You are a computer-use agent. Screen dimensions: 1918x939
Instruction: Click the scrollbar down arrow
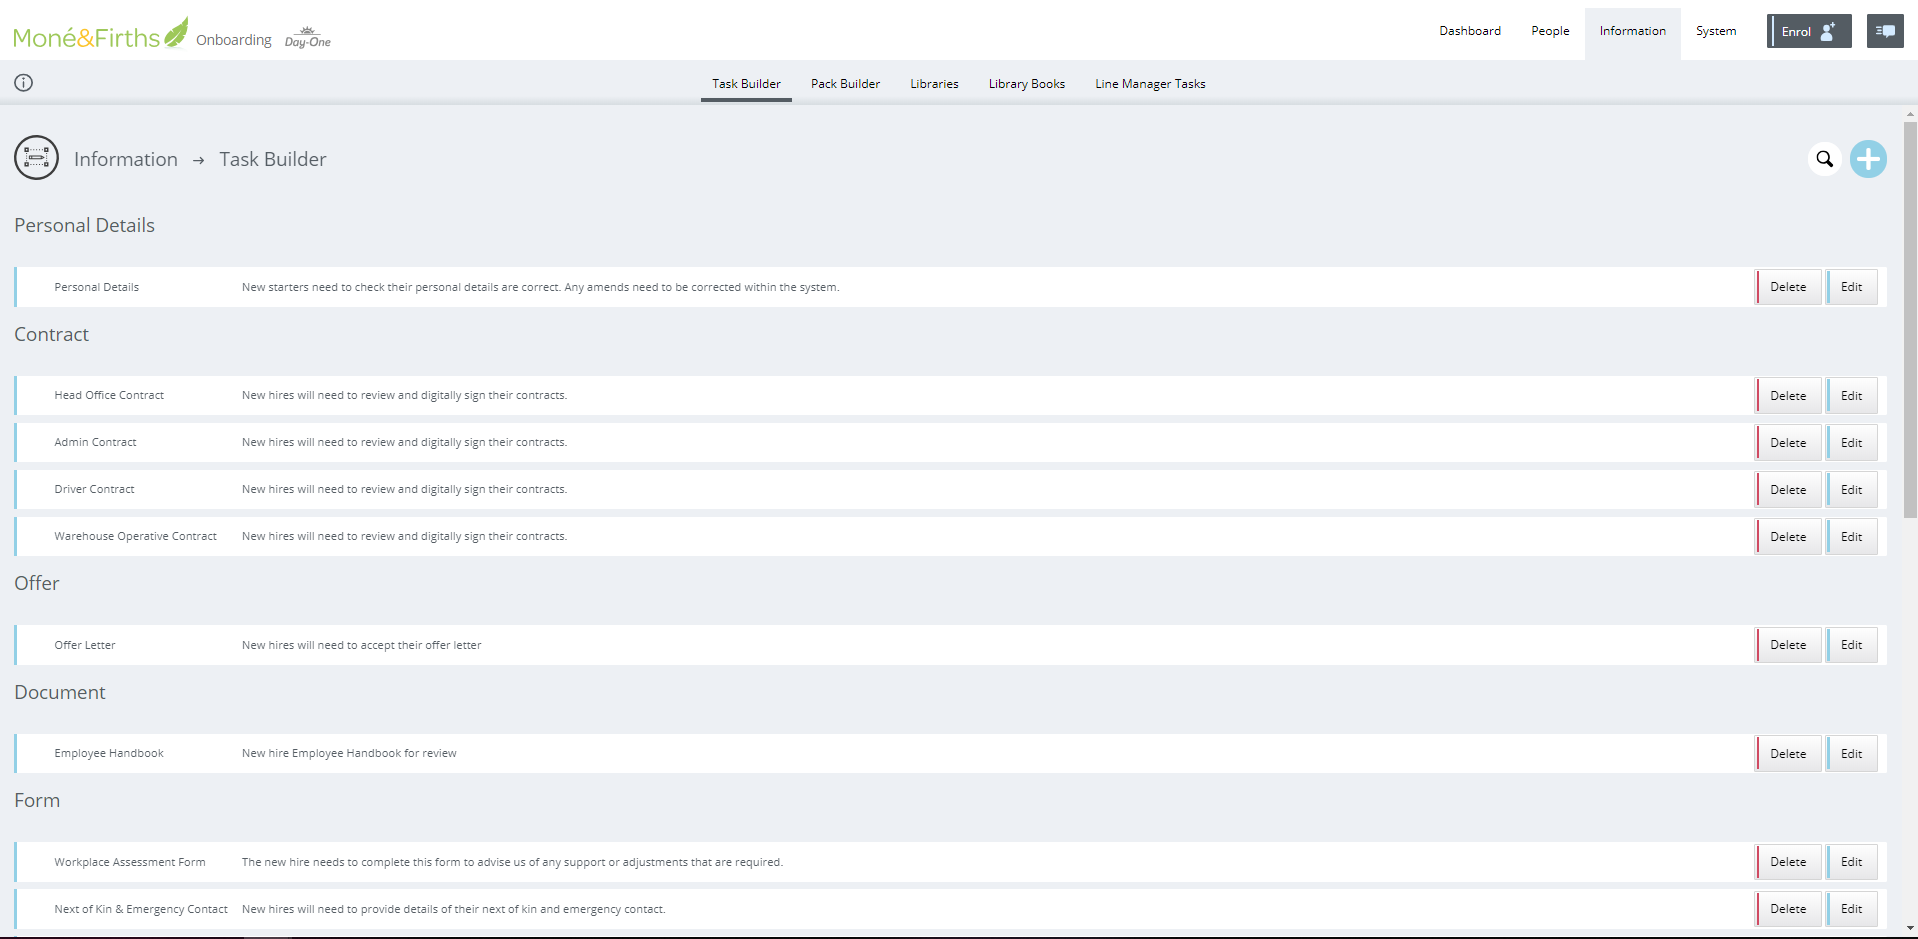pos(1909,928)
